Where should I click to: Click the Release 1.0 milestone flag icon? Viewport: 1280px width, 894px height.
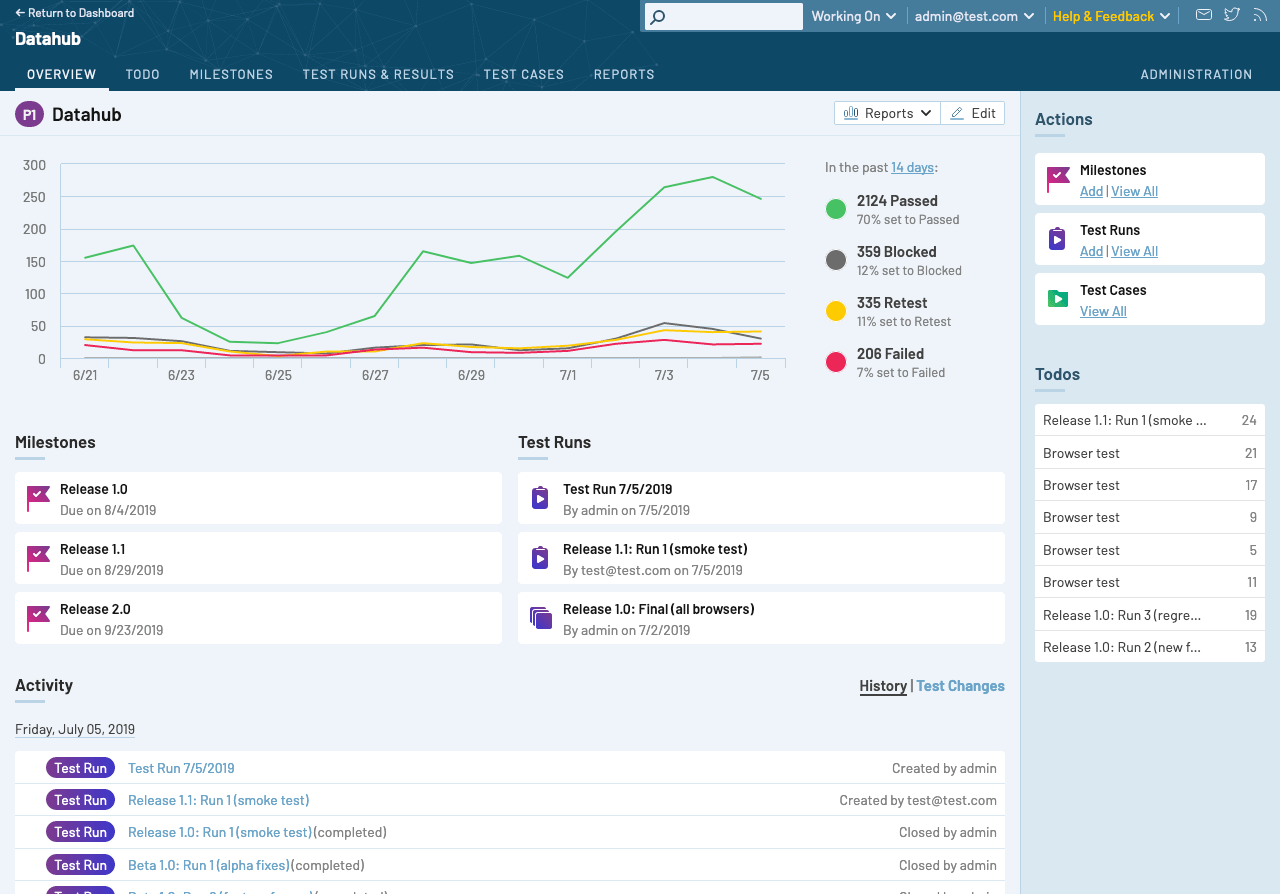(x=38, y=498)
